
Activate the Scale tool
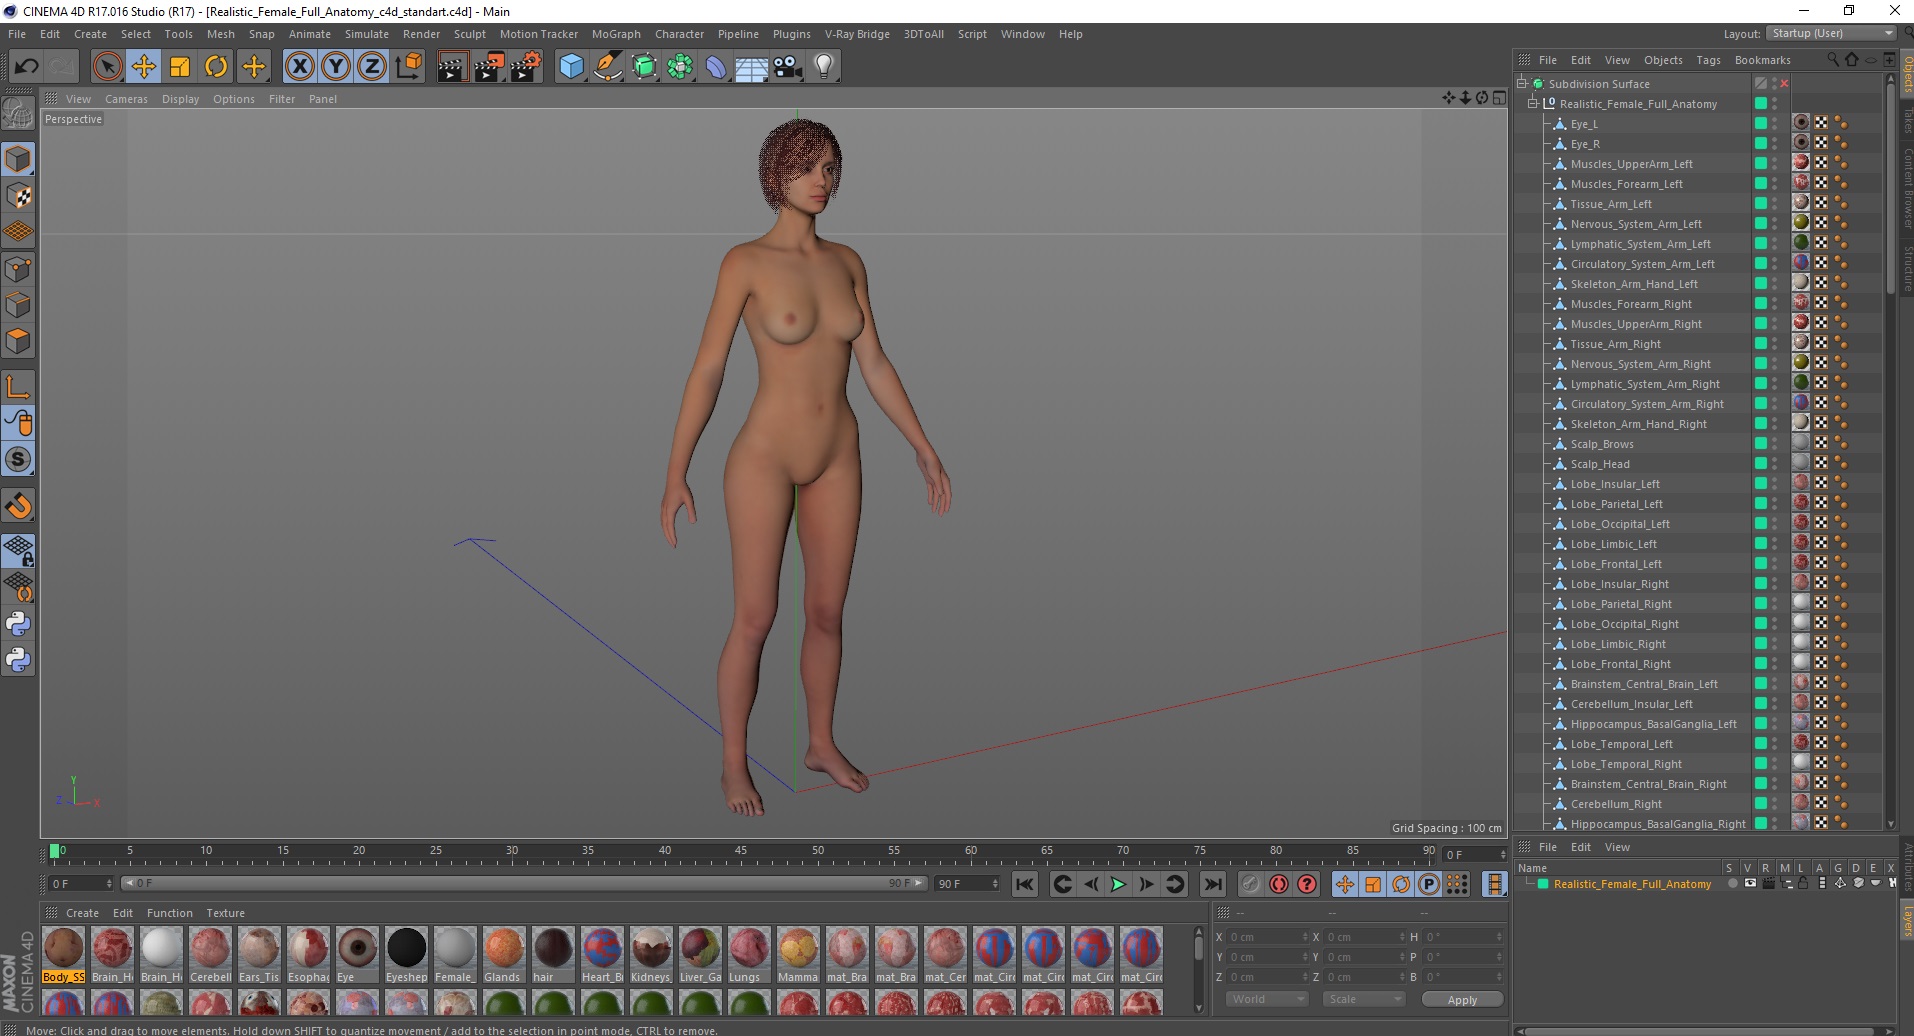(x=180, y=67)
